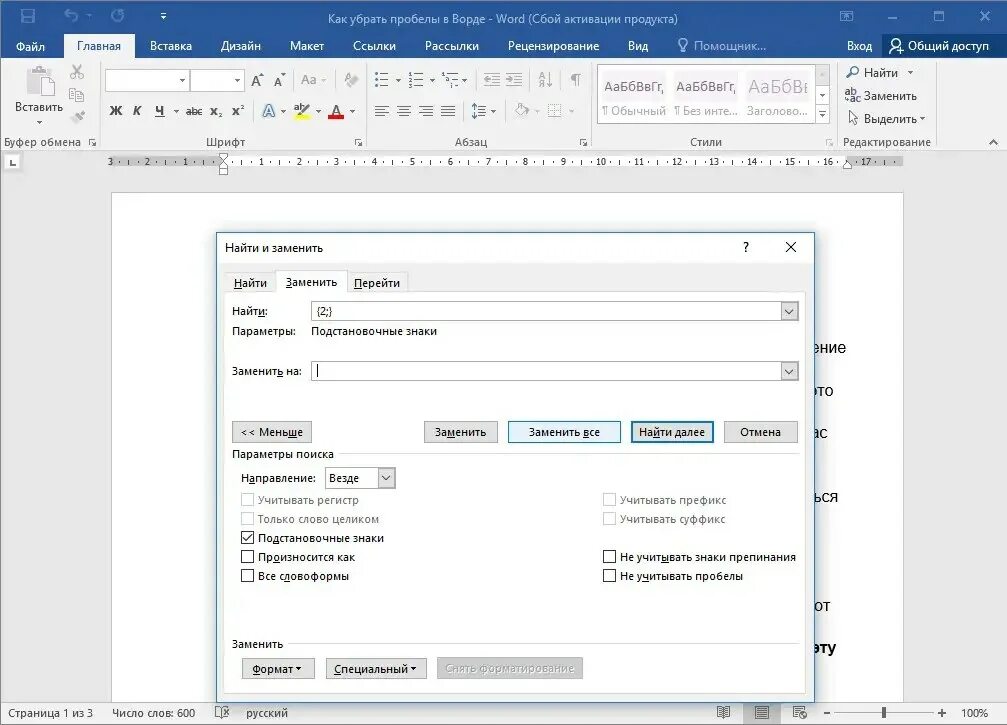
Task: Click the 'Заменить все' button
Action: pos(564,432)
